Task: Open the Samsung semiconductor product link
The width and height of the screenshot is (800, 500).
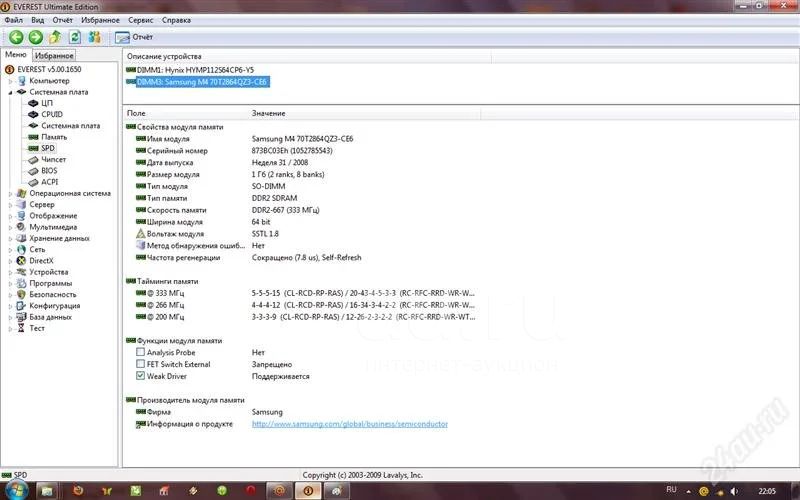Action: pyautogui.click(x=349, y=424)
